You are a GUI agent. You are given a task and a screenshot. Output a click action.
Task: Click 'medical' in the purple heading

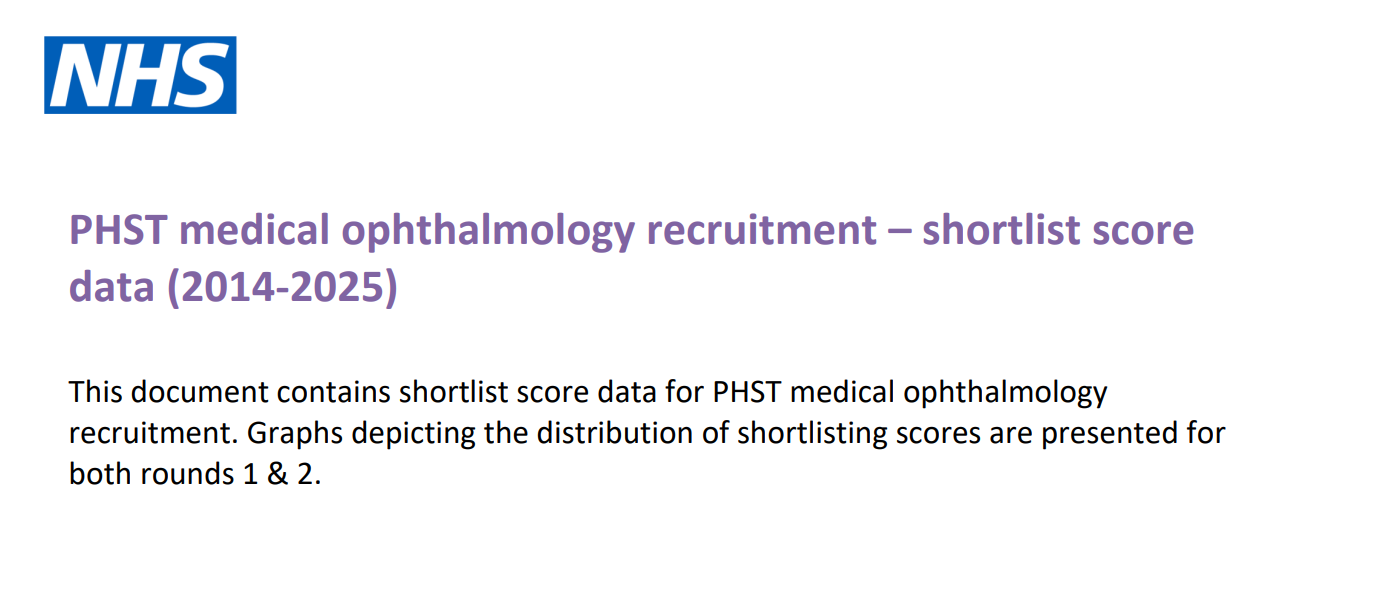[x=254, y=231]
